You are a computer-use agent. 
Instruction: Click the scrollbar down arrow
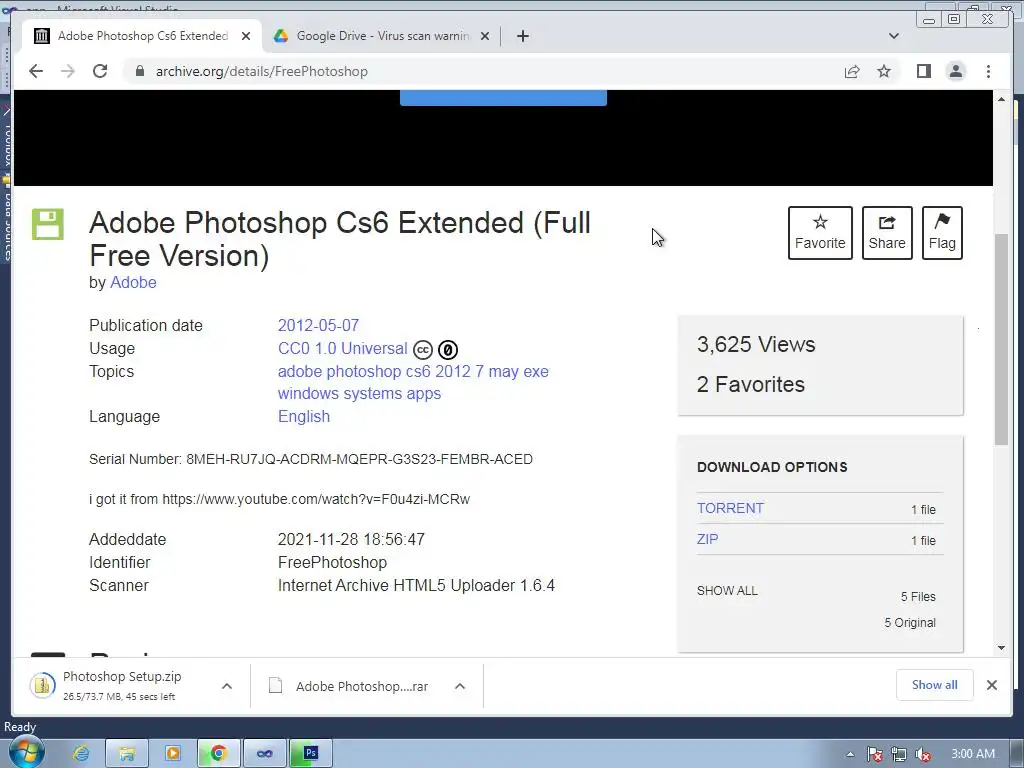(x=1001, y=648)
